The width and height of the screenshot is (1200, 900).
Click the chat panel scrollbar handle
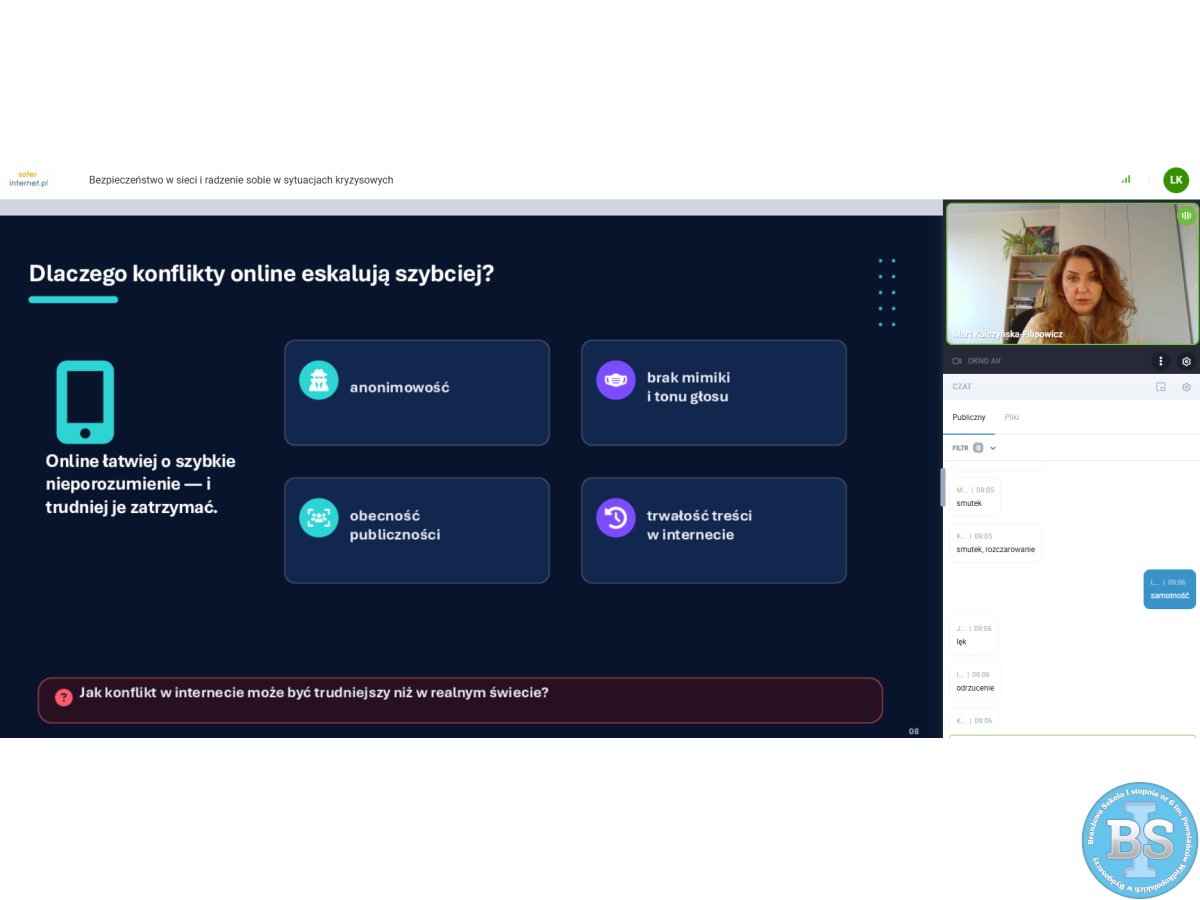pos(942,487)
